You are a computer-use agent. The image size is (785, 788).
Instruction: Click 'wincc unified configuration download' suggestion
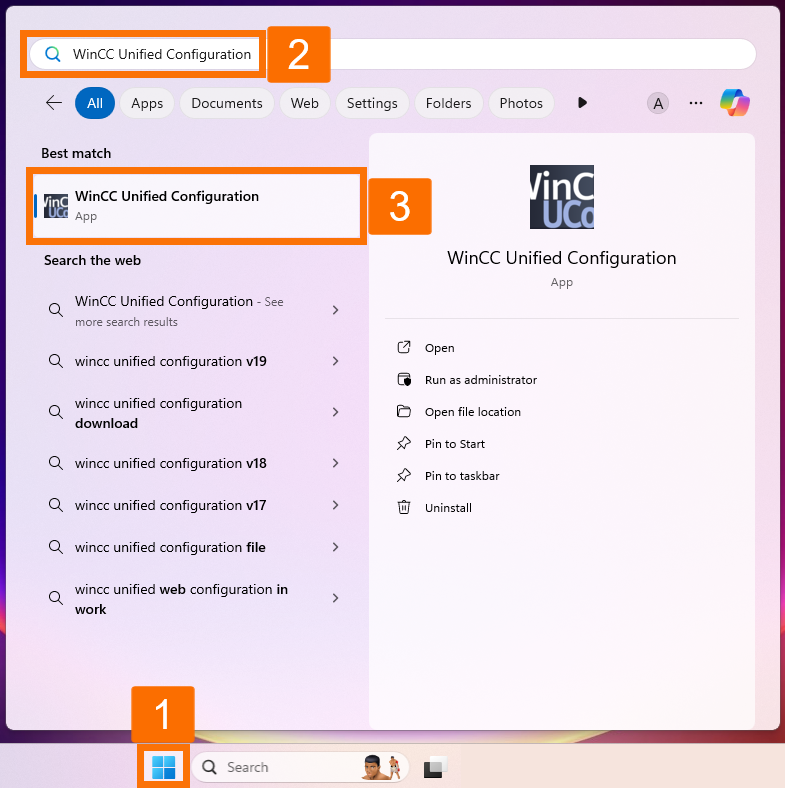tap(158, 413)
